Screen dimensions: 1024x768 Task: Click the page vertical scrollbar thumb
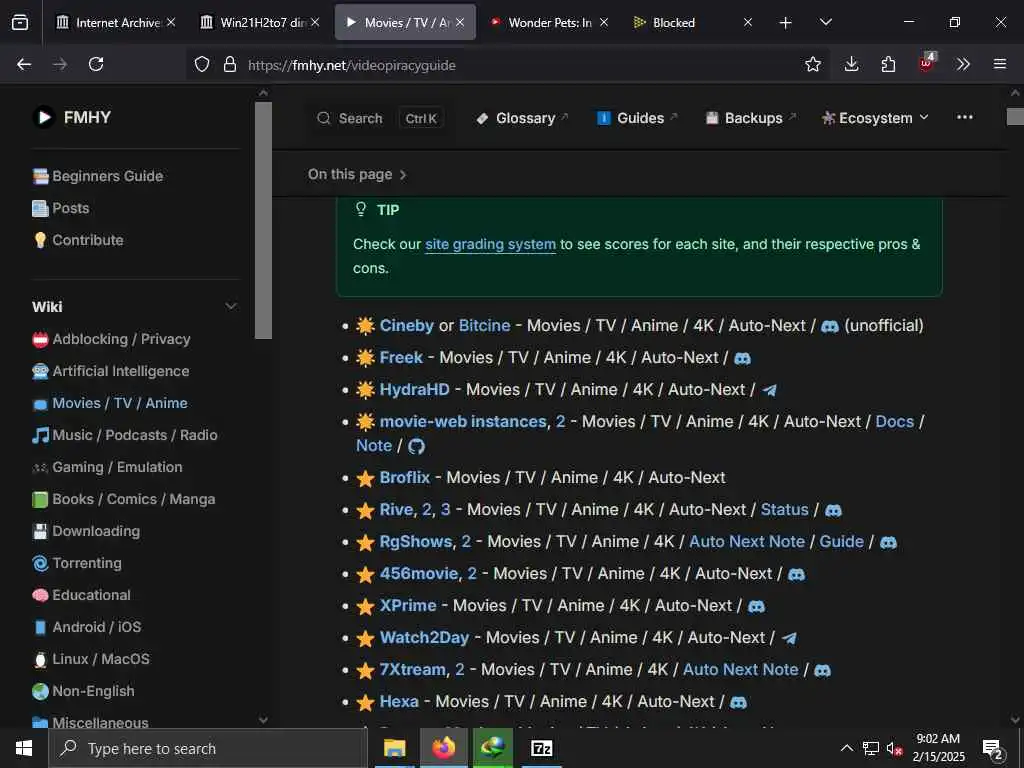click(x=1015, y=117)
